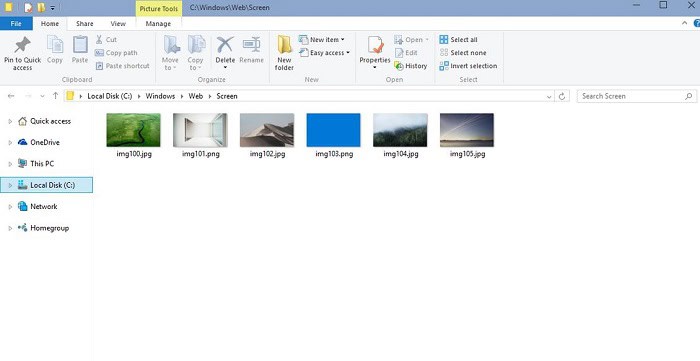Open the Easy access dropdown
This screenshot has width=700, height=361.
[325, 53]
